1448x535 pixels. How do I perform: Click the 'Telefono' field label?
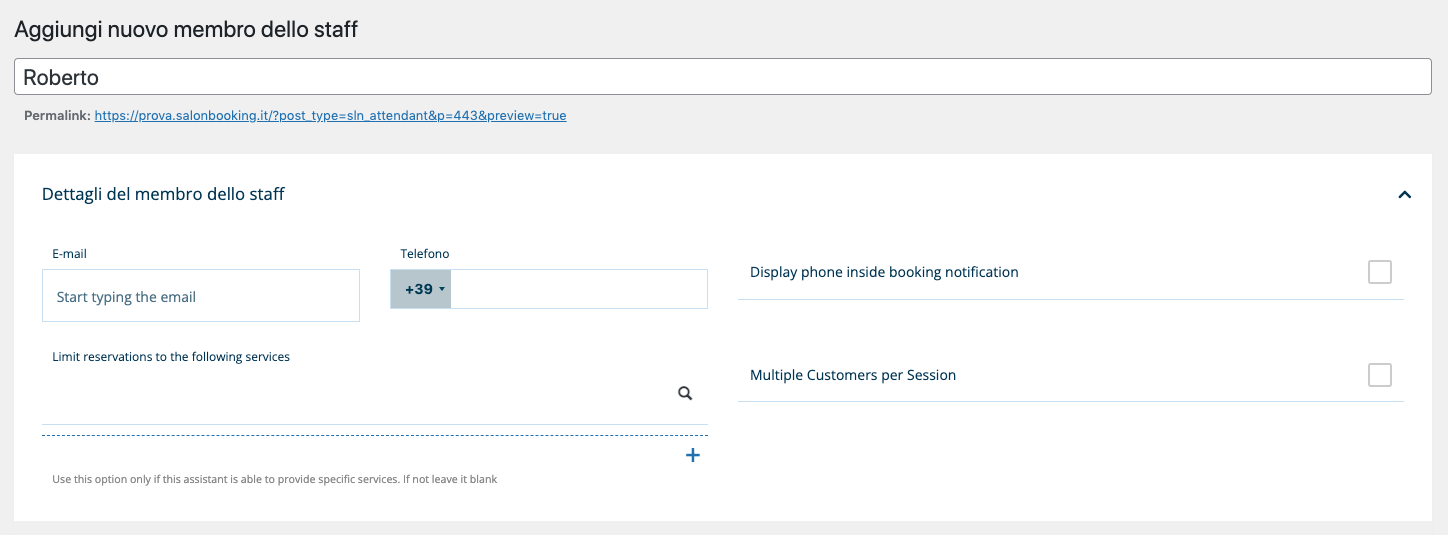425,254
